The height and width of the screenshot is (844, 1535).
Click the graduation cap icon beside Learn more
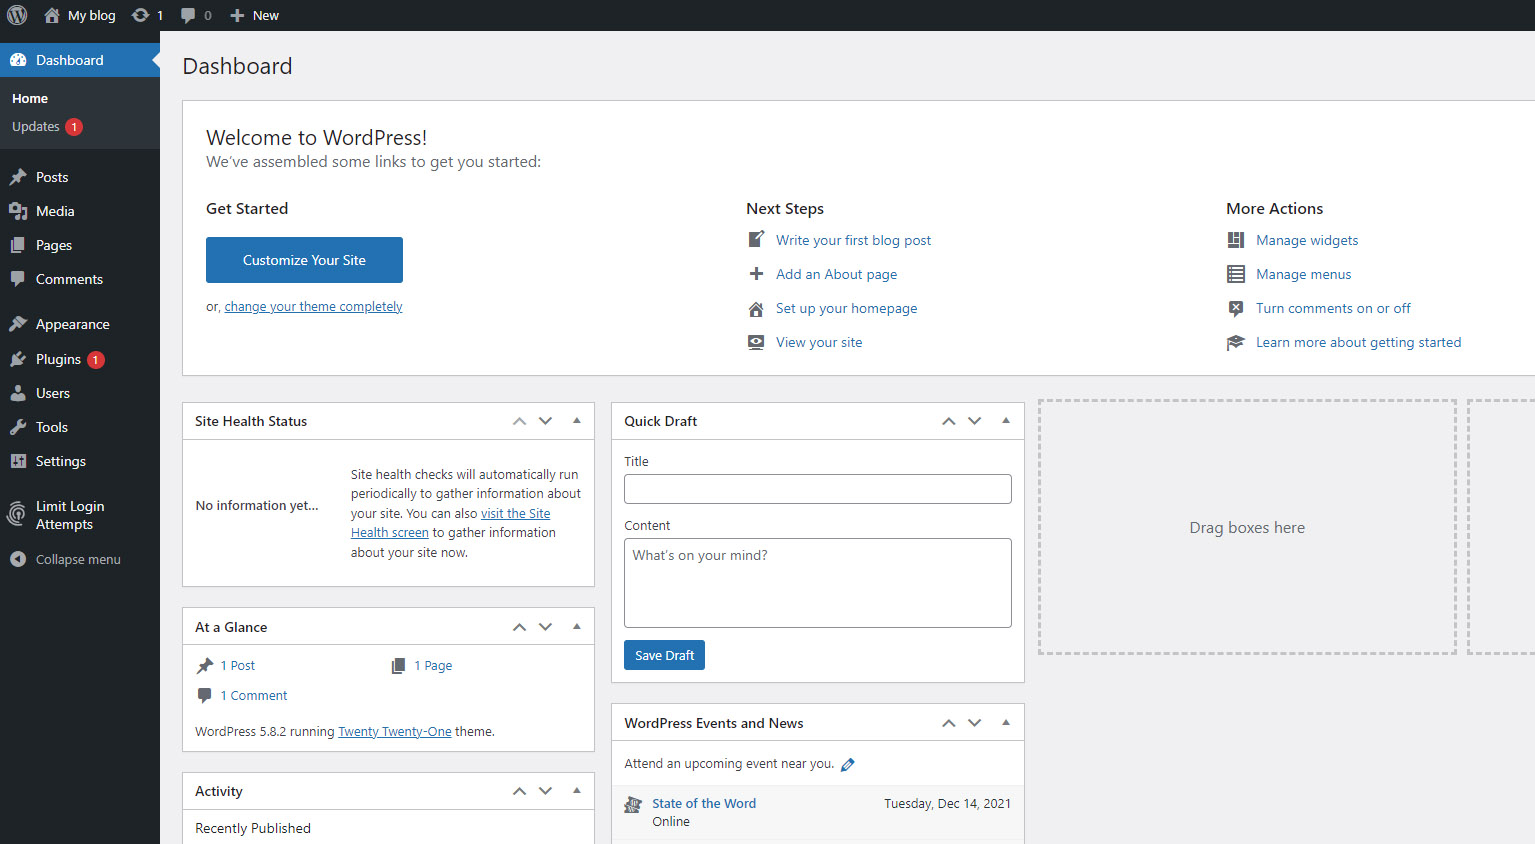[x=1236, y=342]
